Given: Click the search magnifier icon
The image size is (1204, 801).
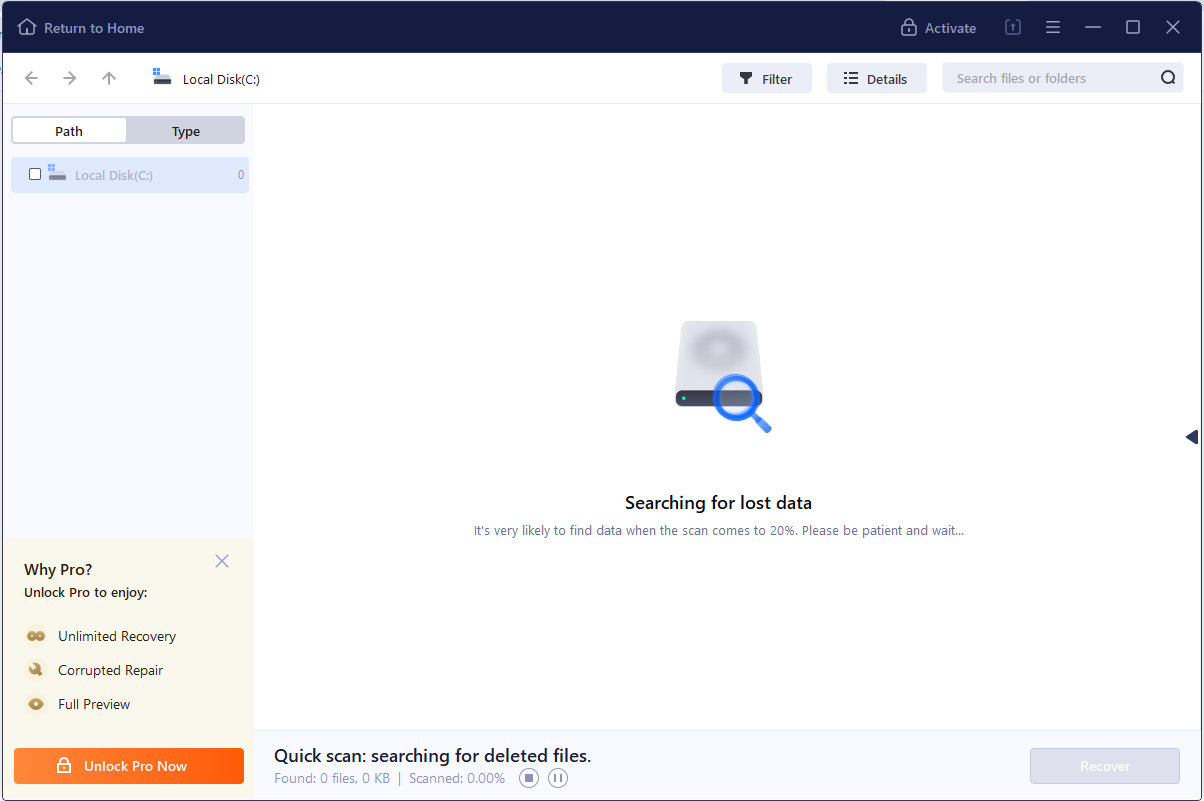Looking at the screenshot, I should [1168, 78].
